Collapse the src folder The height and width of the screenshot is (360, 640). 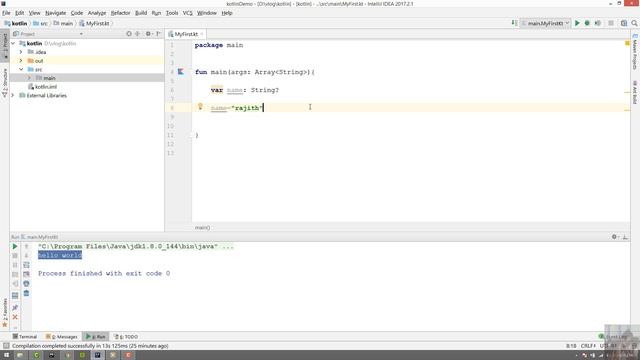(x=21, y=69)
